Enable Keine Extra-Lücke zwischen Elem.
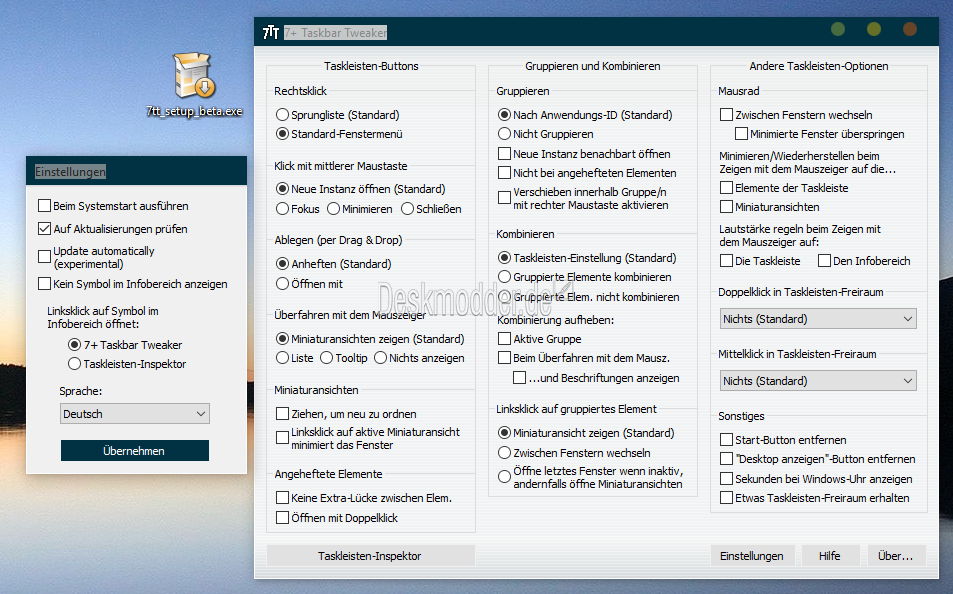Screen dimensions: 953x594 click(x=282, y=498)
